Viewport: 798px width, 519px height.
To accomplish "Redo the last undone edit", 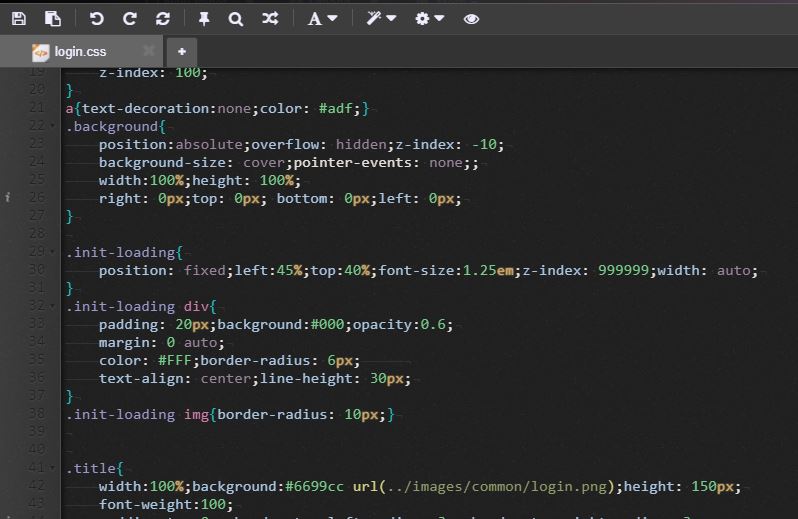I will pos(129,18).
